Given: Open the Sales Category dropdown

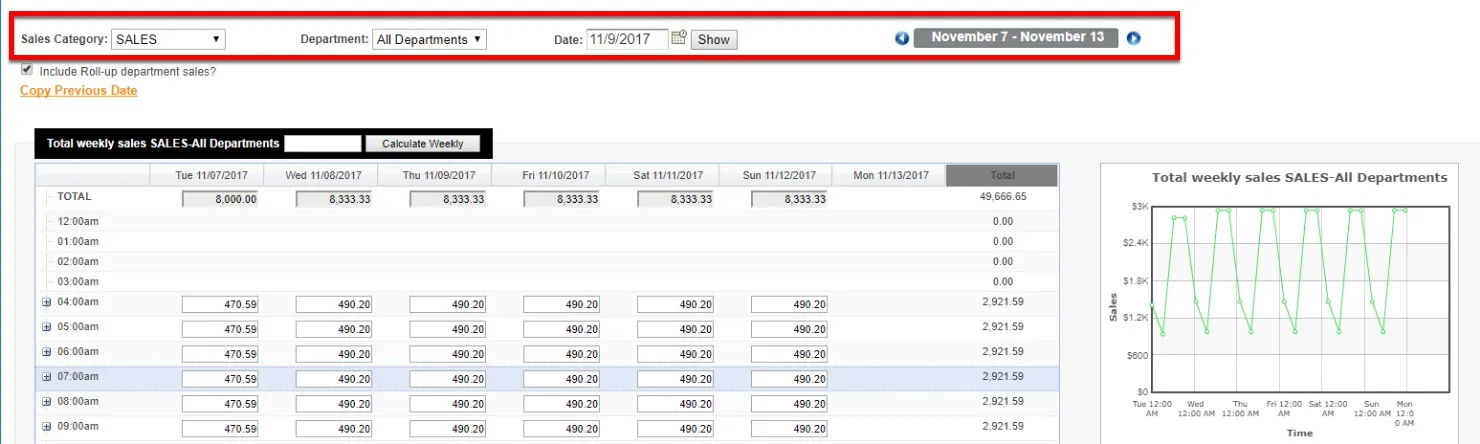Looking at the screenshot, I should pyautogui.click(x=168, y=39).
